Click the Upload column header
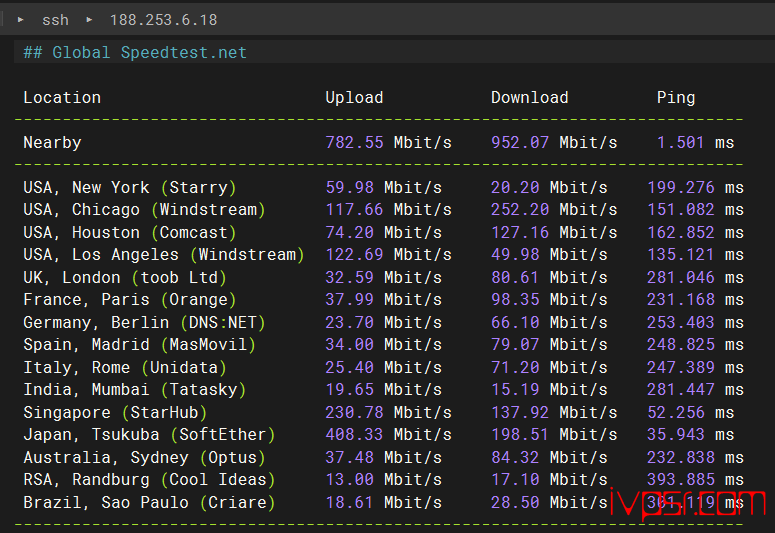Screen dimensions: 775x533 (354, 97)
